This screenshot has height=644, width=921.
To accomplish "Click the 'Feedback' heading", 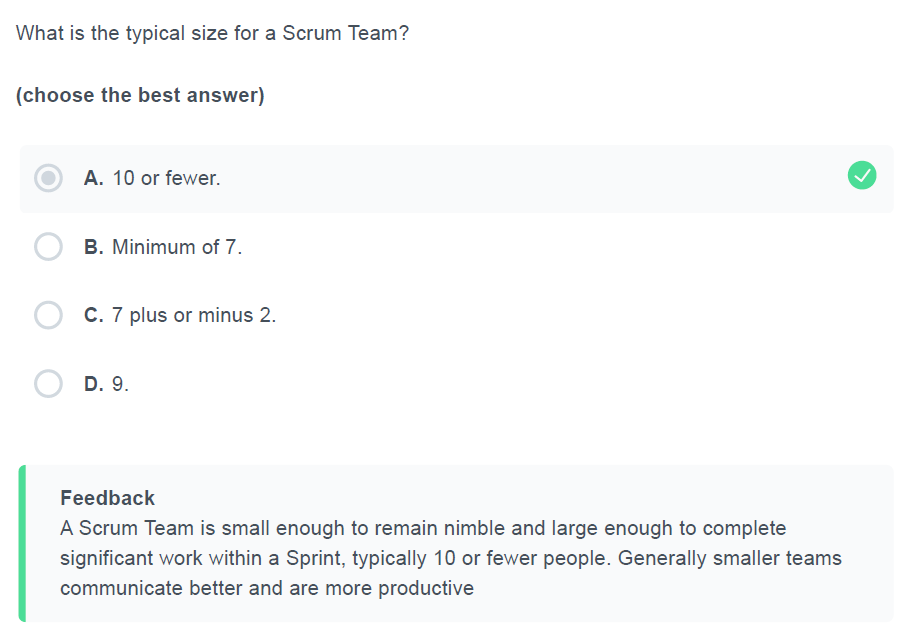I will (x=107, y=498).
